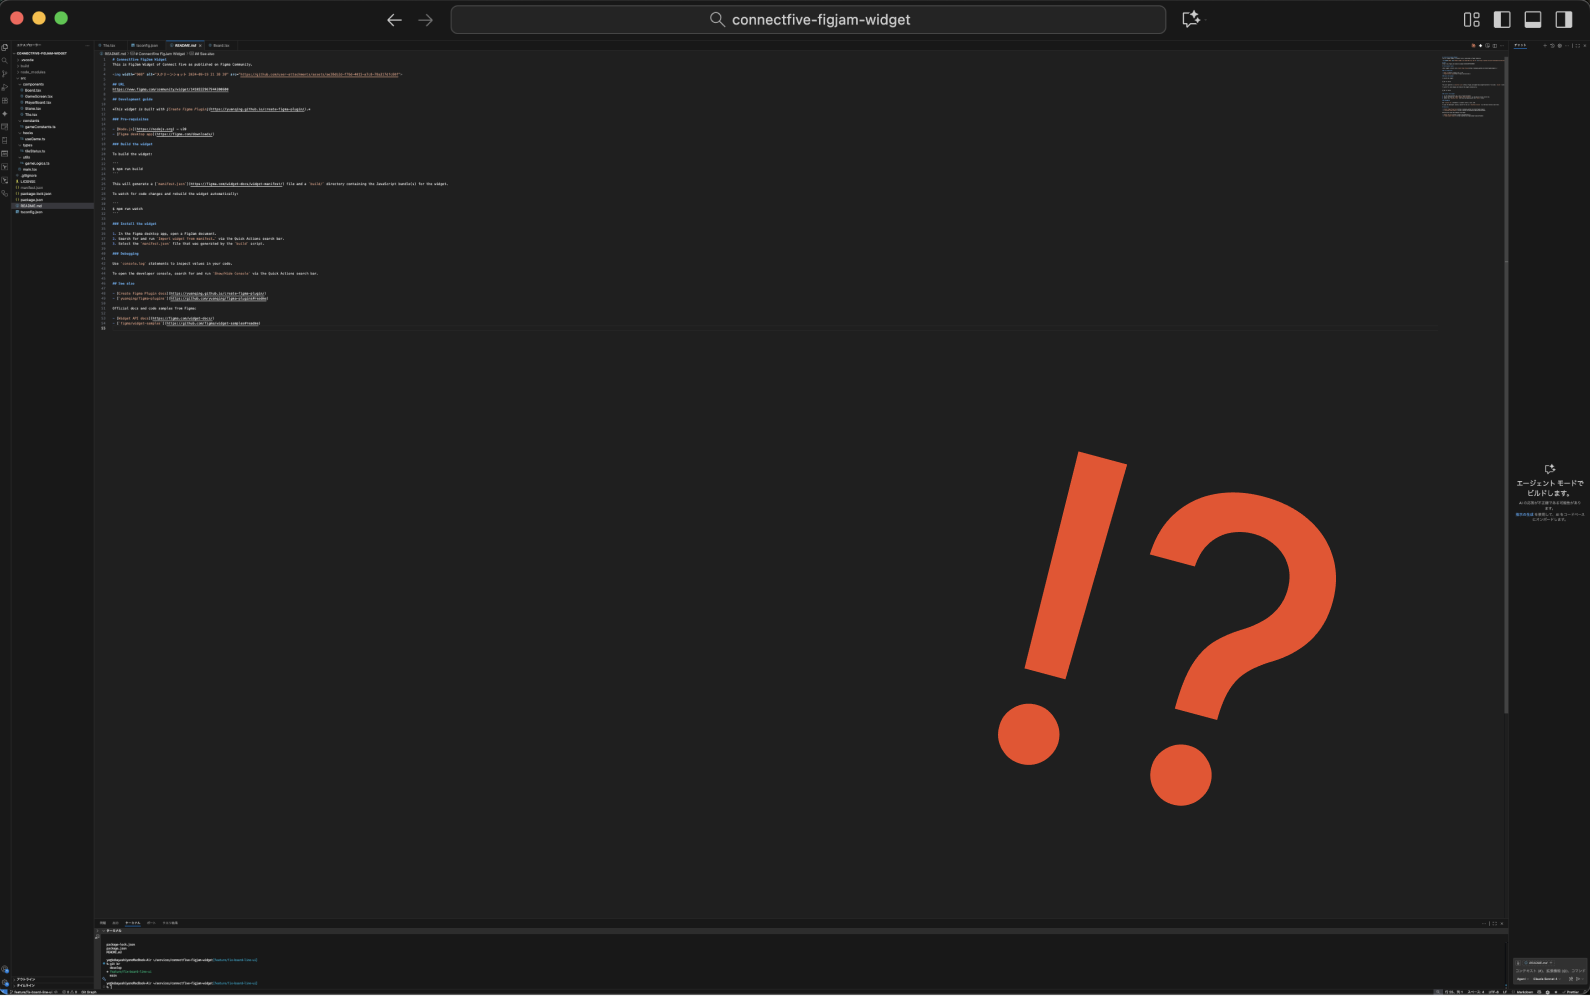Expand the .vscode folder
Image resolution: width=1590 pixels, height=996 pixels.
pyautogui.click(x=26, y=60)
